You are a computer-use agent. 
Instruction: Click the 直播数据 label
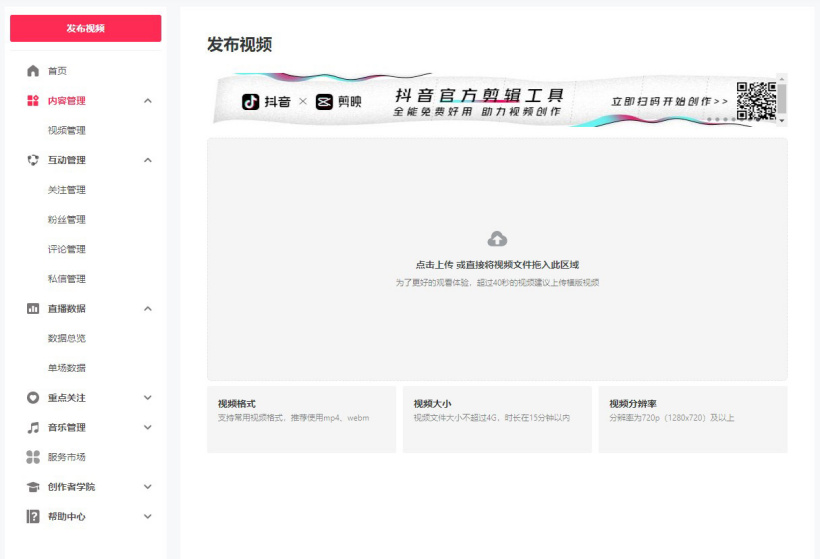(66, 309)
